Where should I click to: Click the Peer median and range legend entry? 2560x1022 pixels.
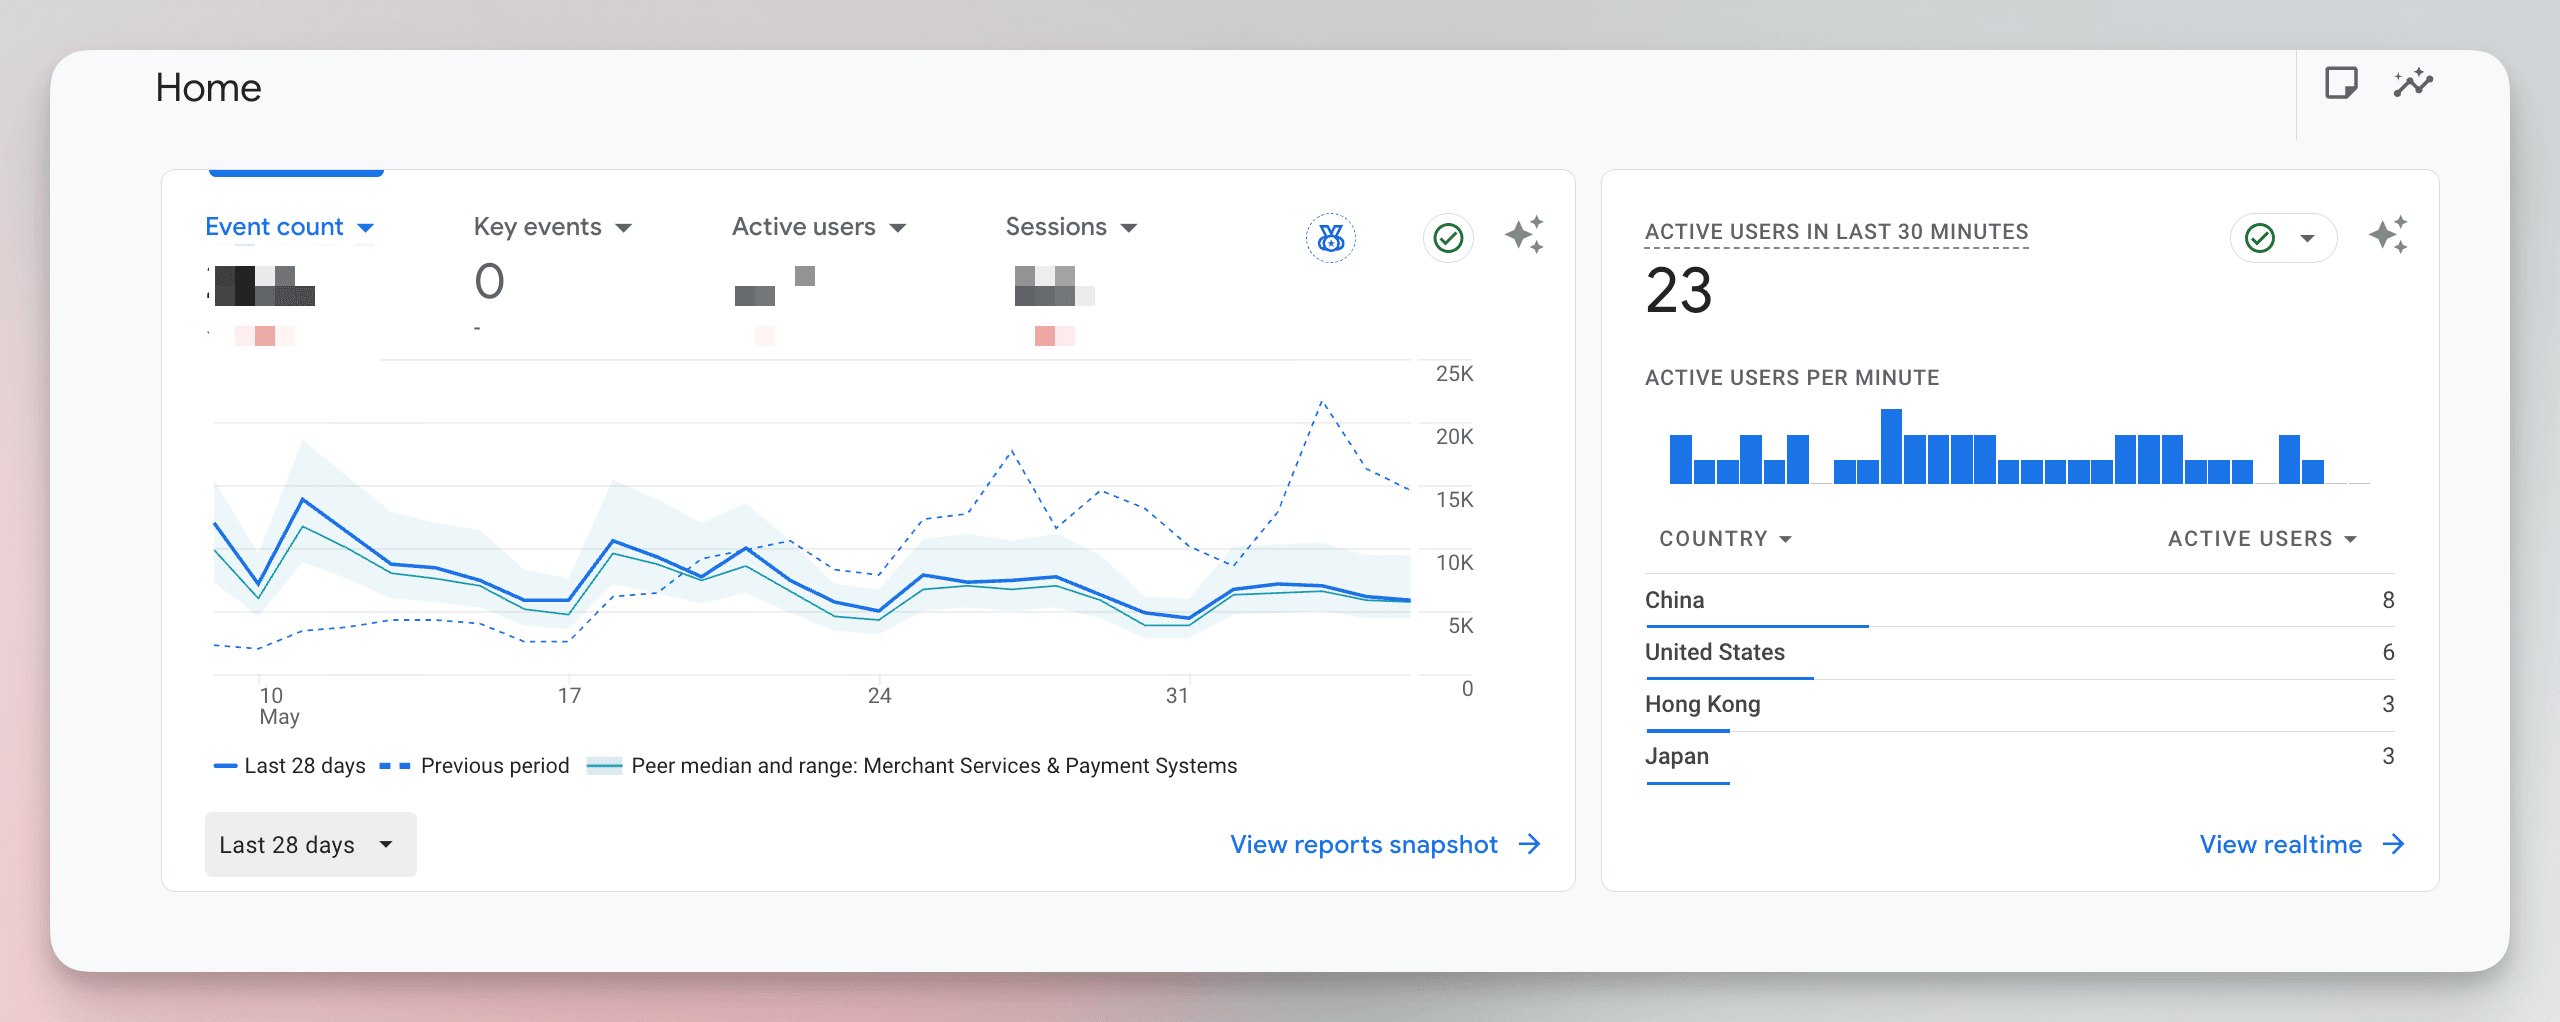912,766
